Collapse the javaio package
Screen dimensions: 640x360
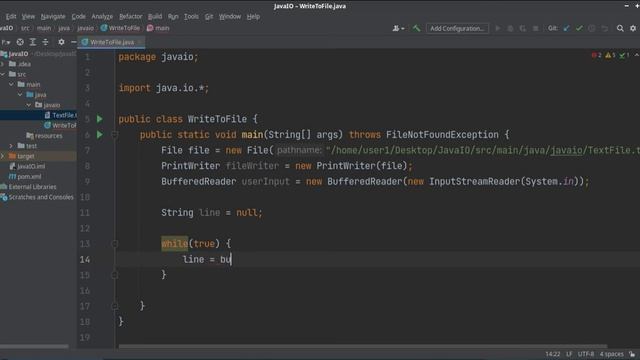tap(29, 105)
